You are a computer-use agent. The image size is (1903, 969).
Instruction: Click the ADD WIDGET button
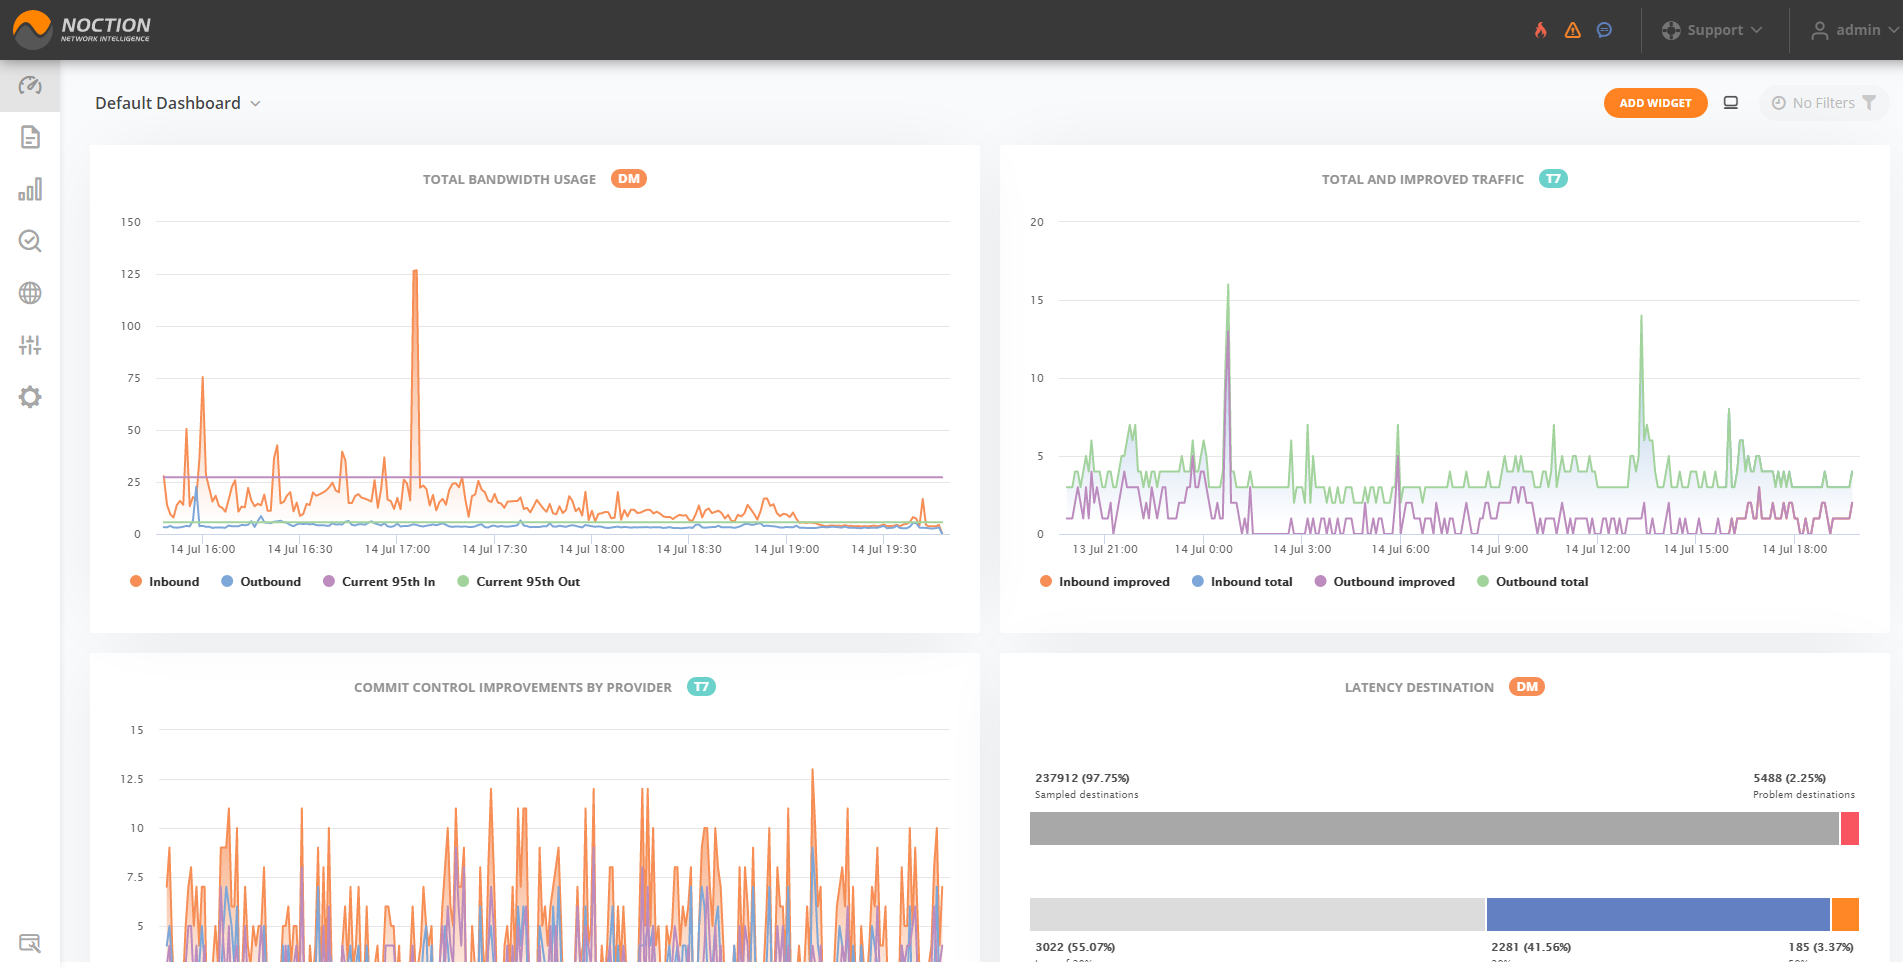click(x=1655, y=103)
